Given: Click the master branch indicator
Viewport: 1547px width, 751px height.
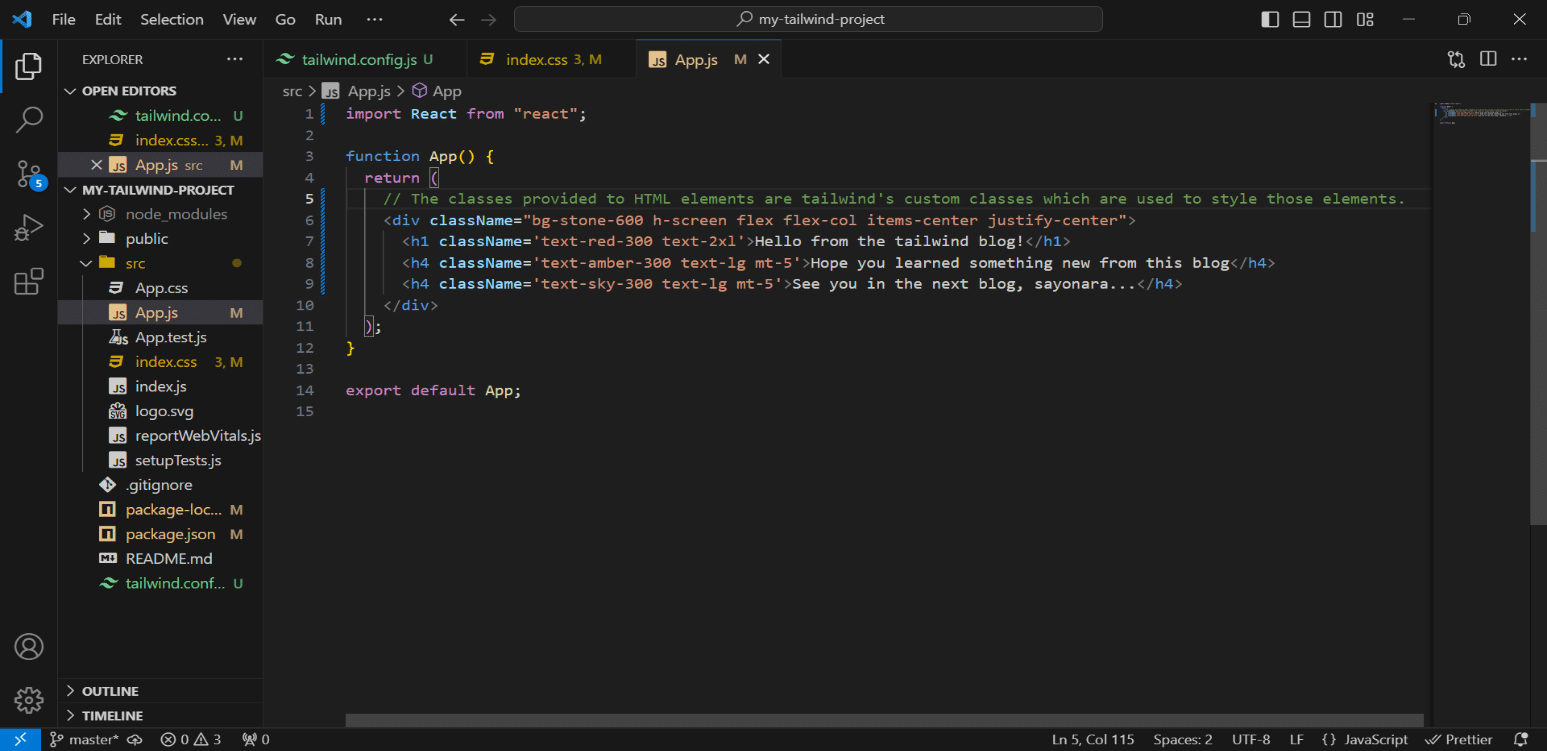Looking at the screenshot, I should tap(84, 740).
